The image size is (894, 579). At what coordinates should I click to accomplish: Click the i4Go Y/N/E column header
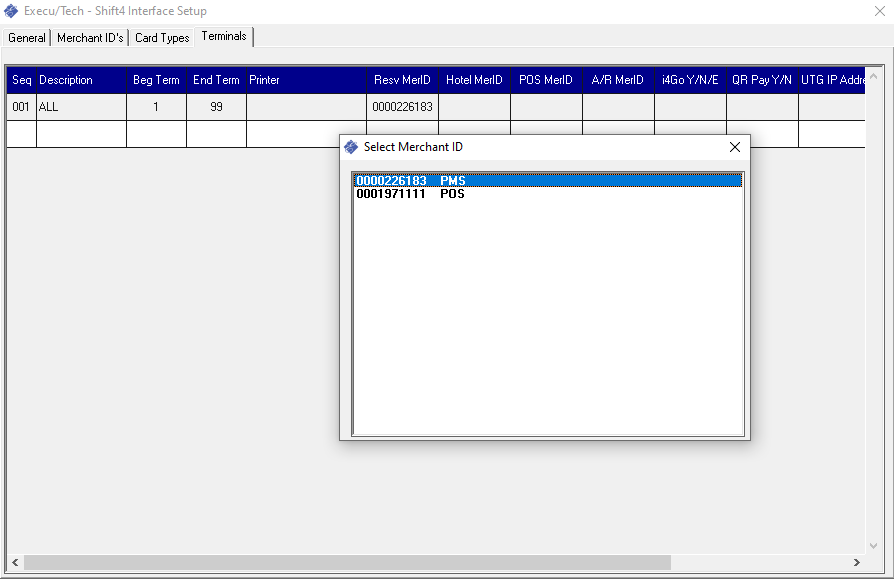click(690, 80)
